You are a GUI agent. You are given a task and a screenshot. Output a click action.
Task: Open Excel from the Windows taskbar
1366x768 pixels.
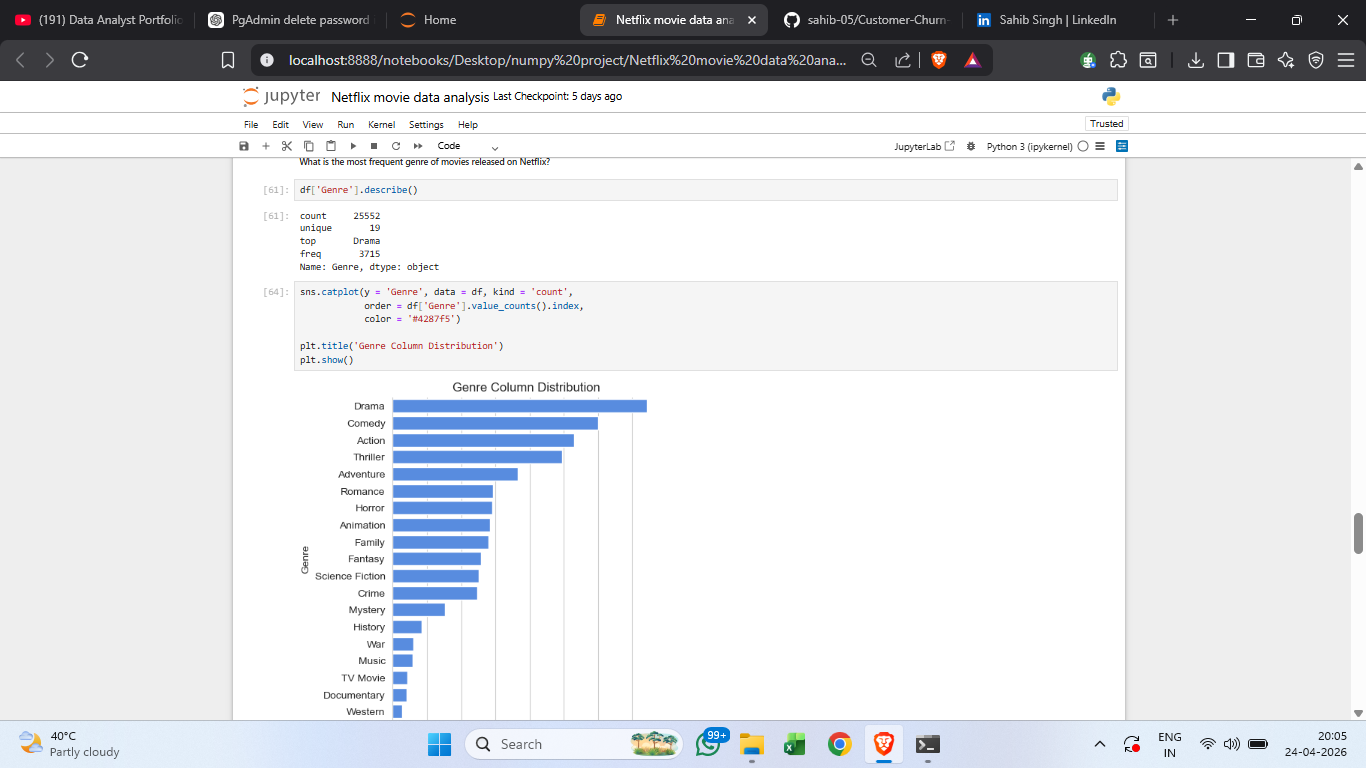[x=795, y=744]
